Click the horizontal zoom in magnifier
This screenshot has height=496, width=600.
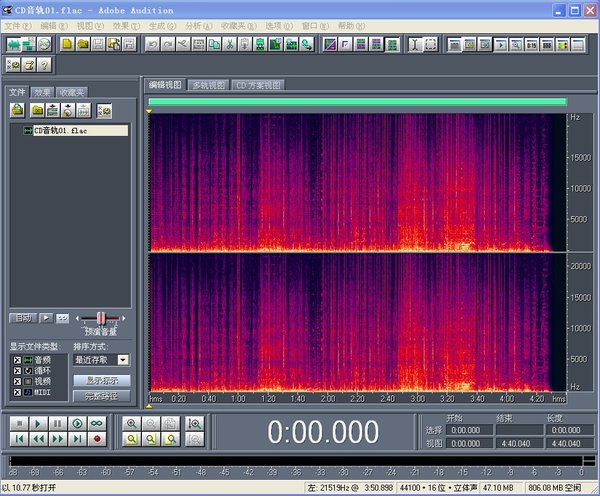coord(132,424)
